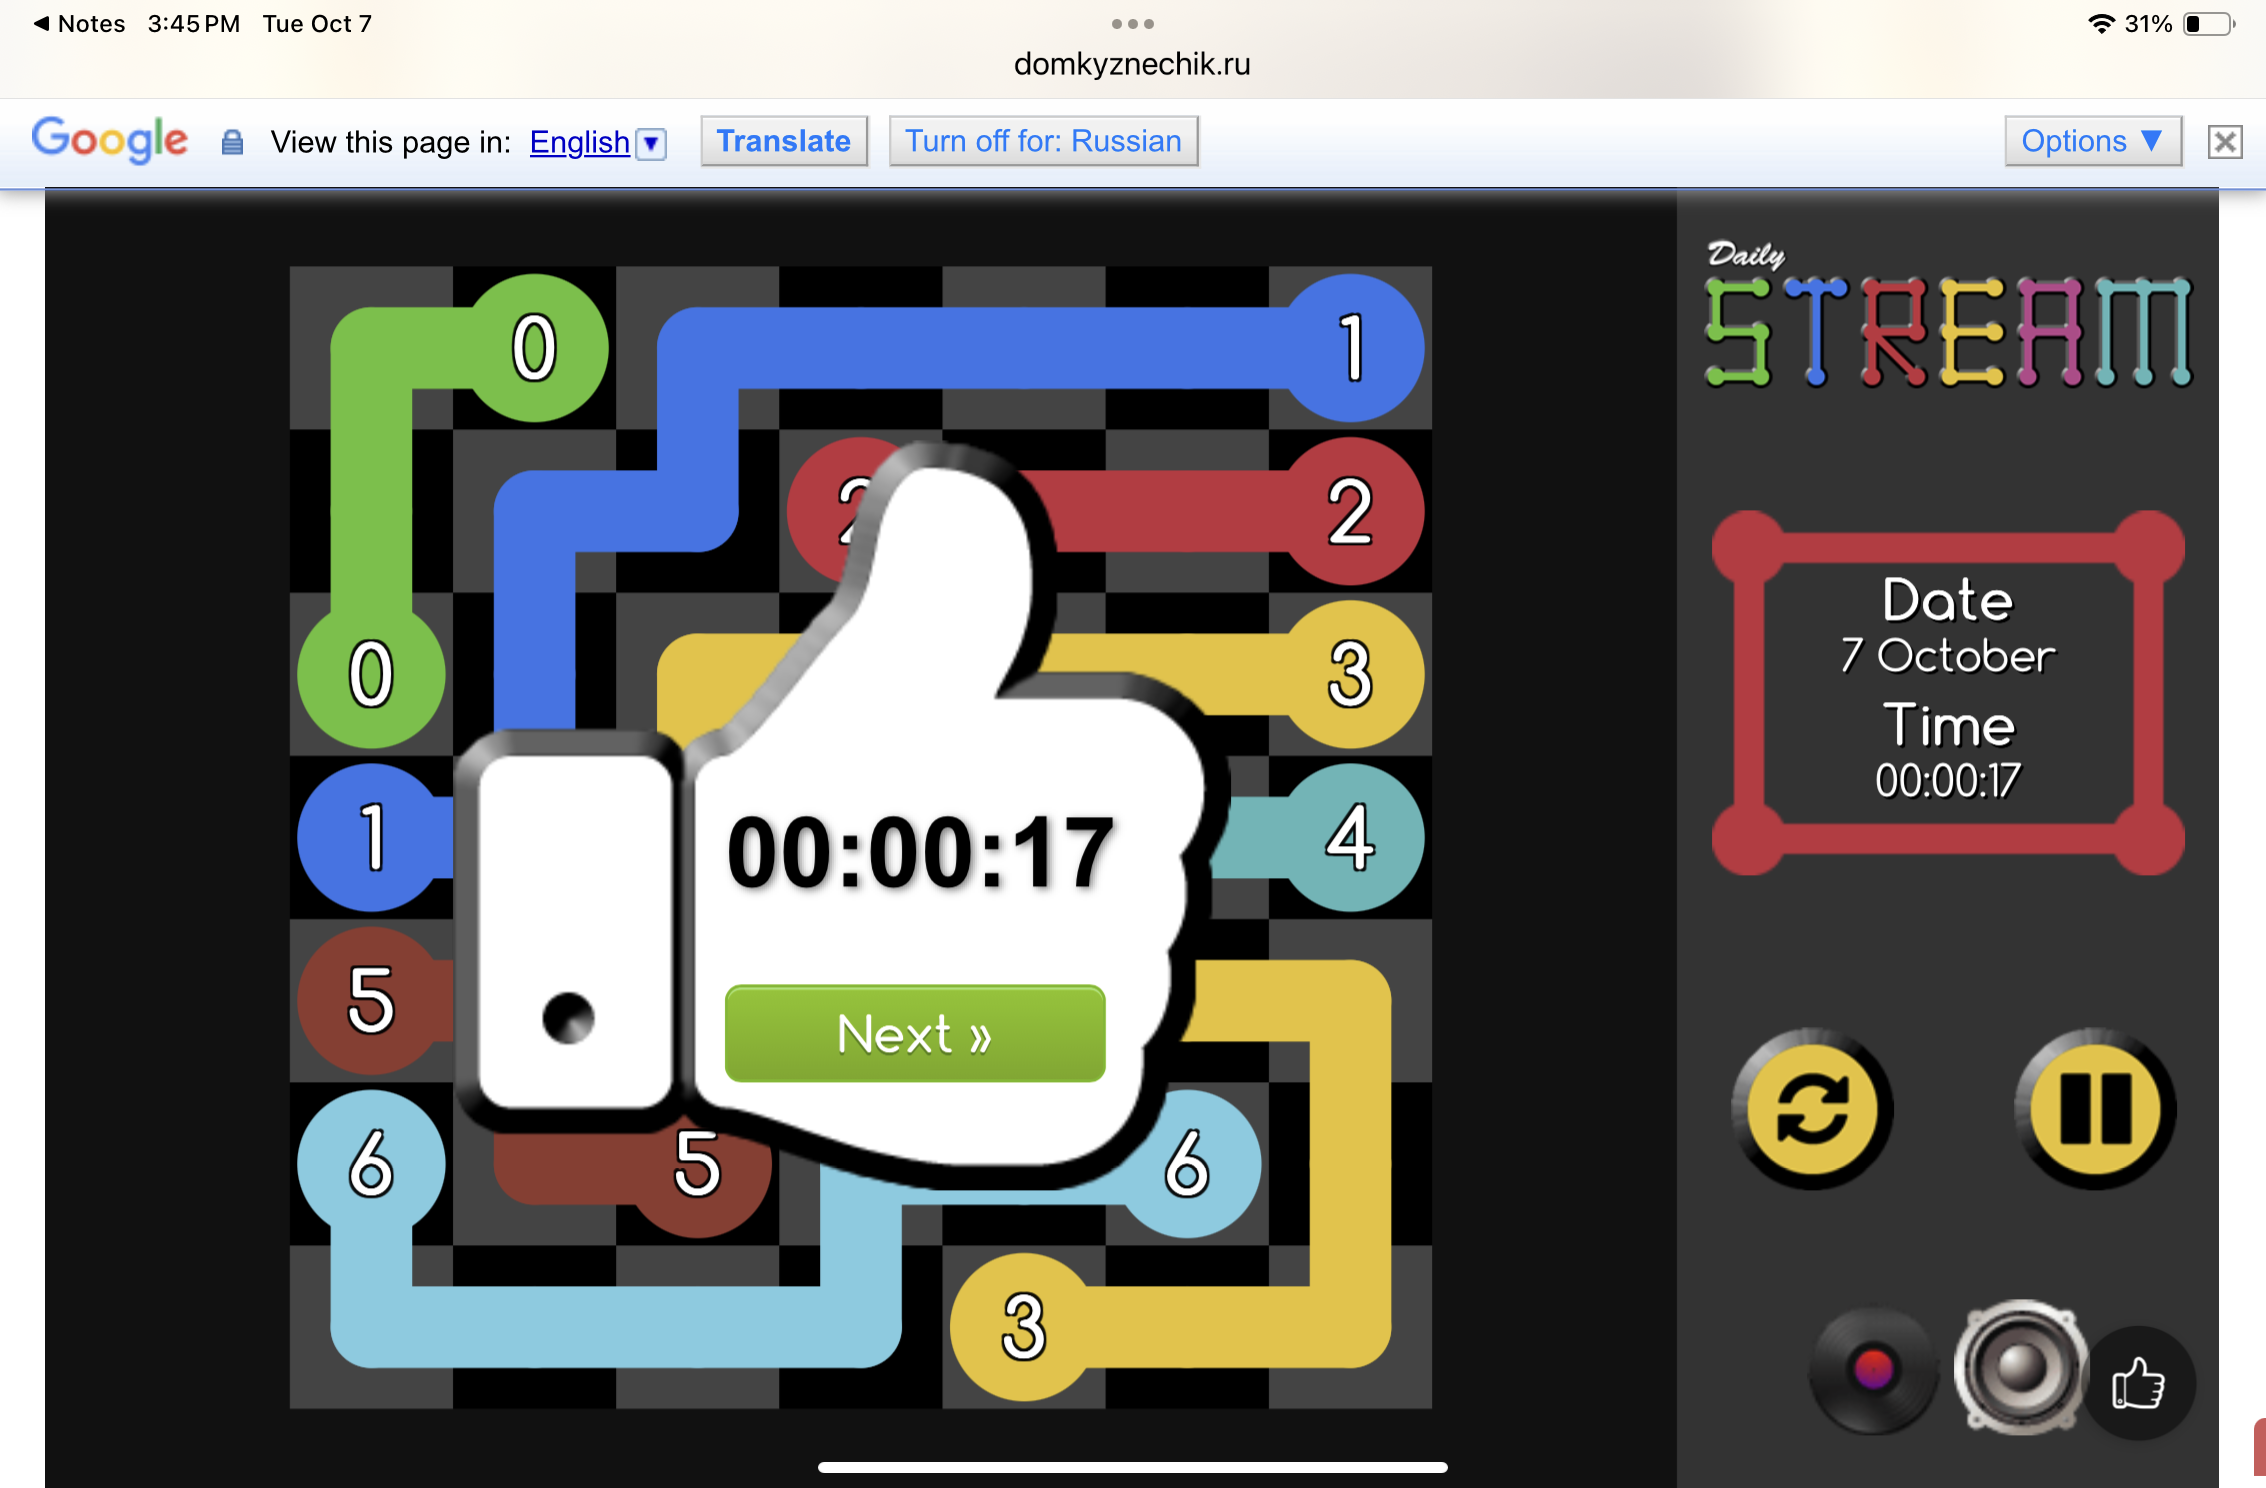Click the Translate button
This screenshot has height=1488, width=2266.
[783, 141]
